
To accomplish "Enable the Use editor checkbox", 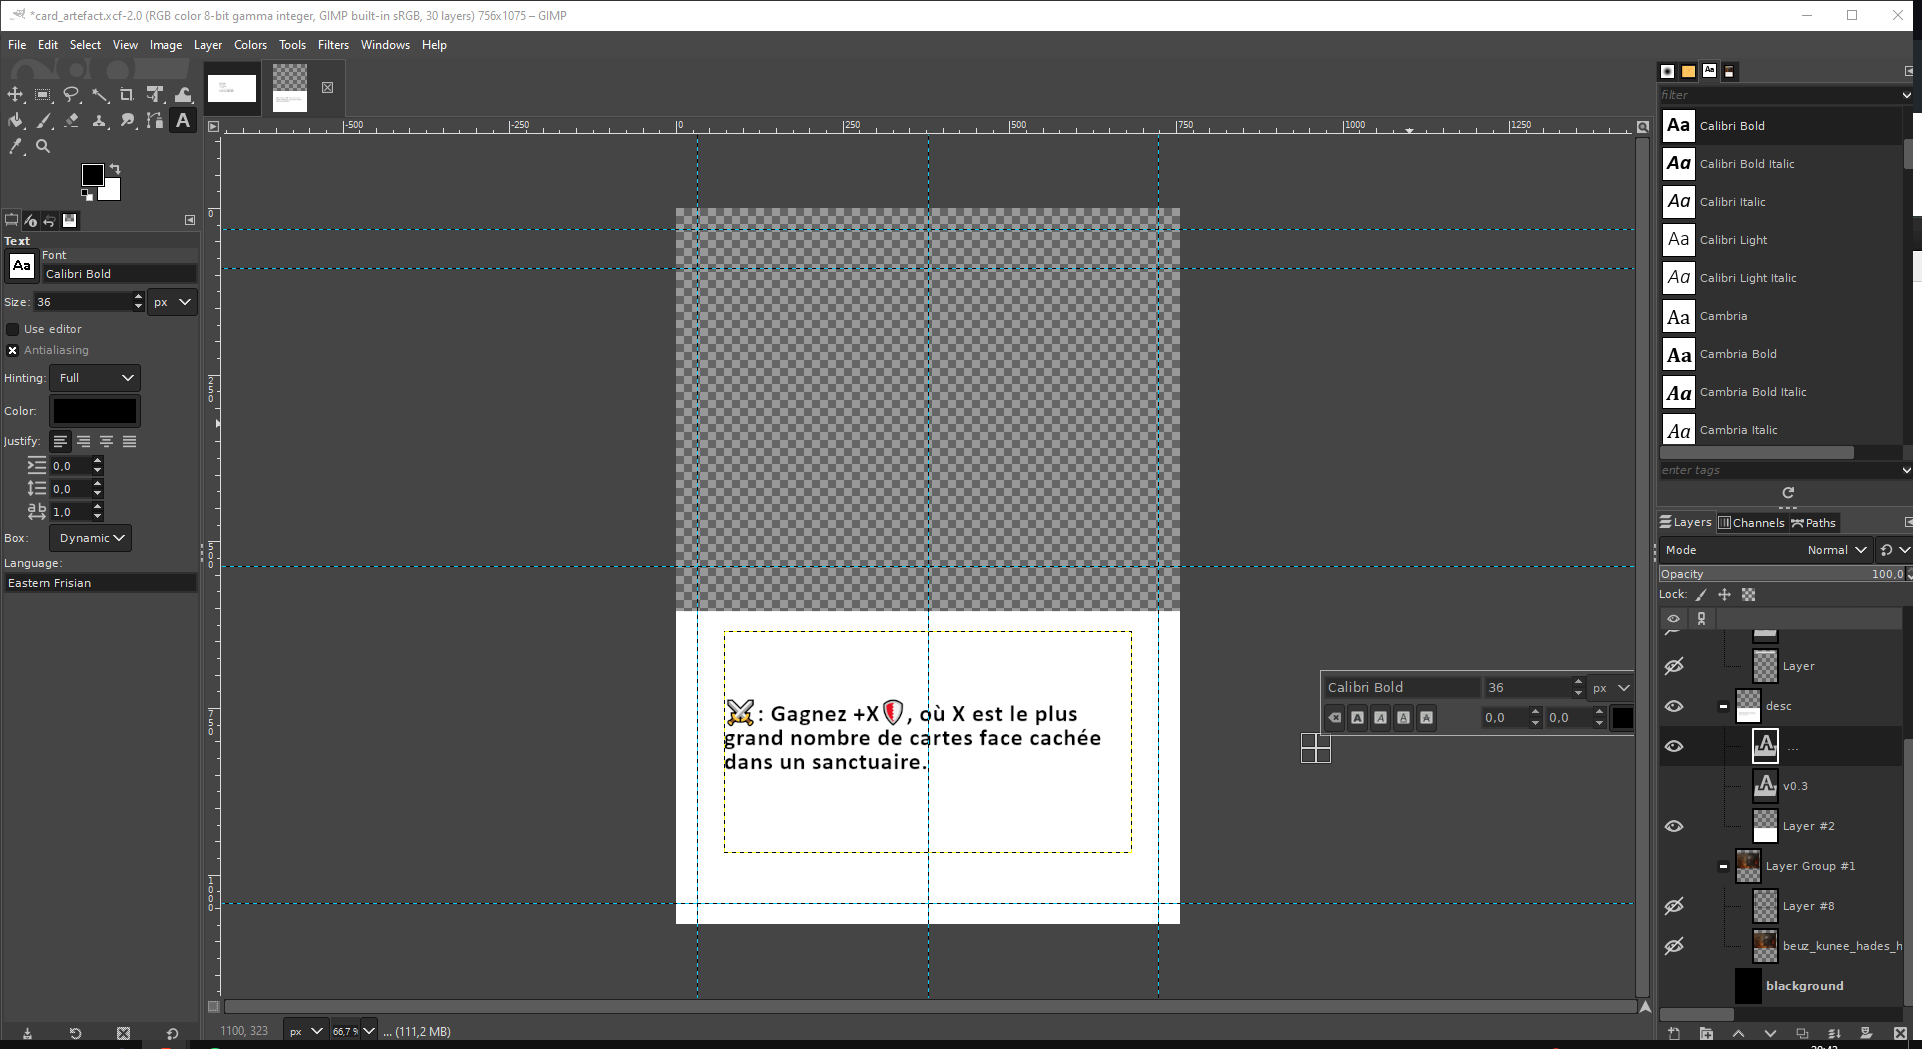I will (13, 329).
